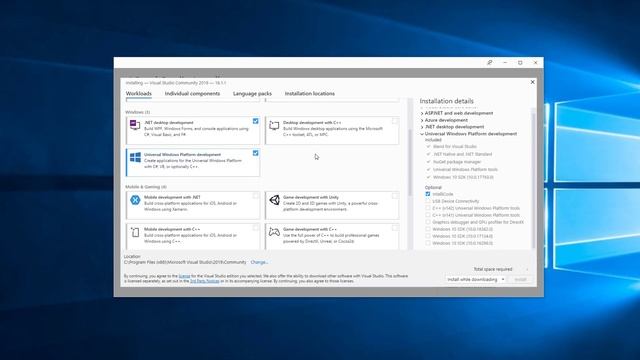Click the '.NET Native and .NET Standard' item
Screen dimensions: 640x360
click(462, 154)
